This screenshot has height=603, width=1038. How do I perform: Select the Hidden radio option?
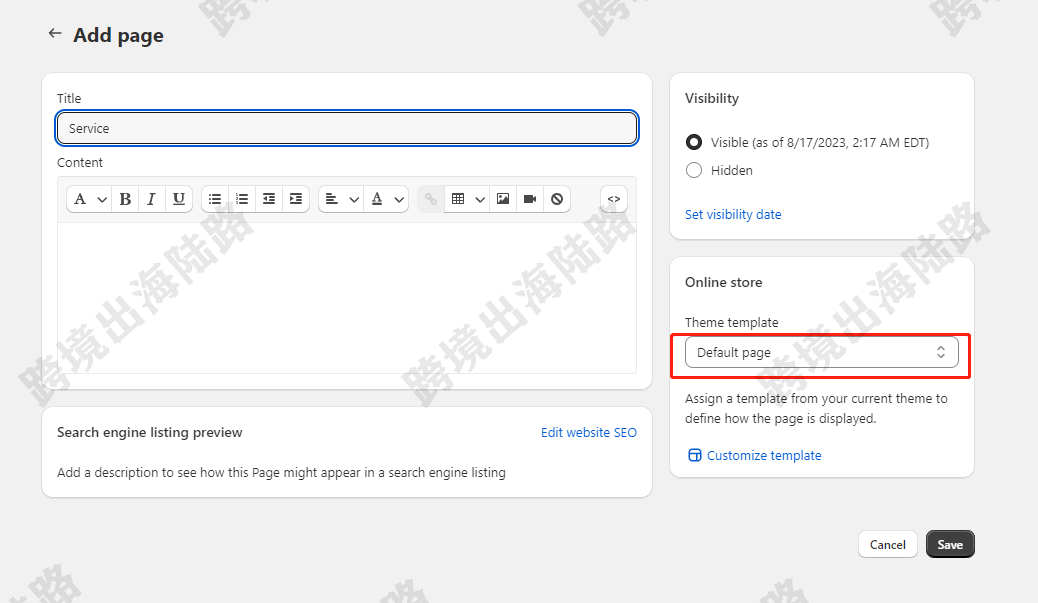point(694,170)
